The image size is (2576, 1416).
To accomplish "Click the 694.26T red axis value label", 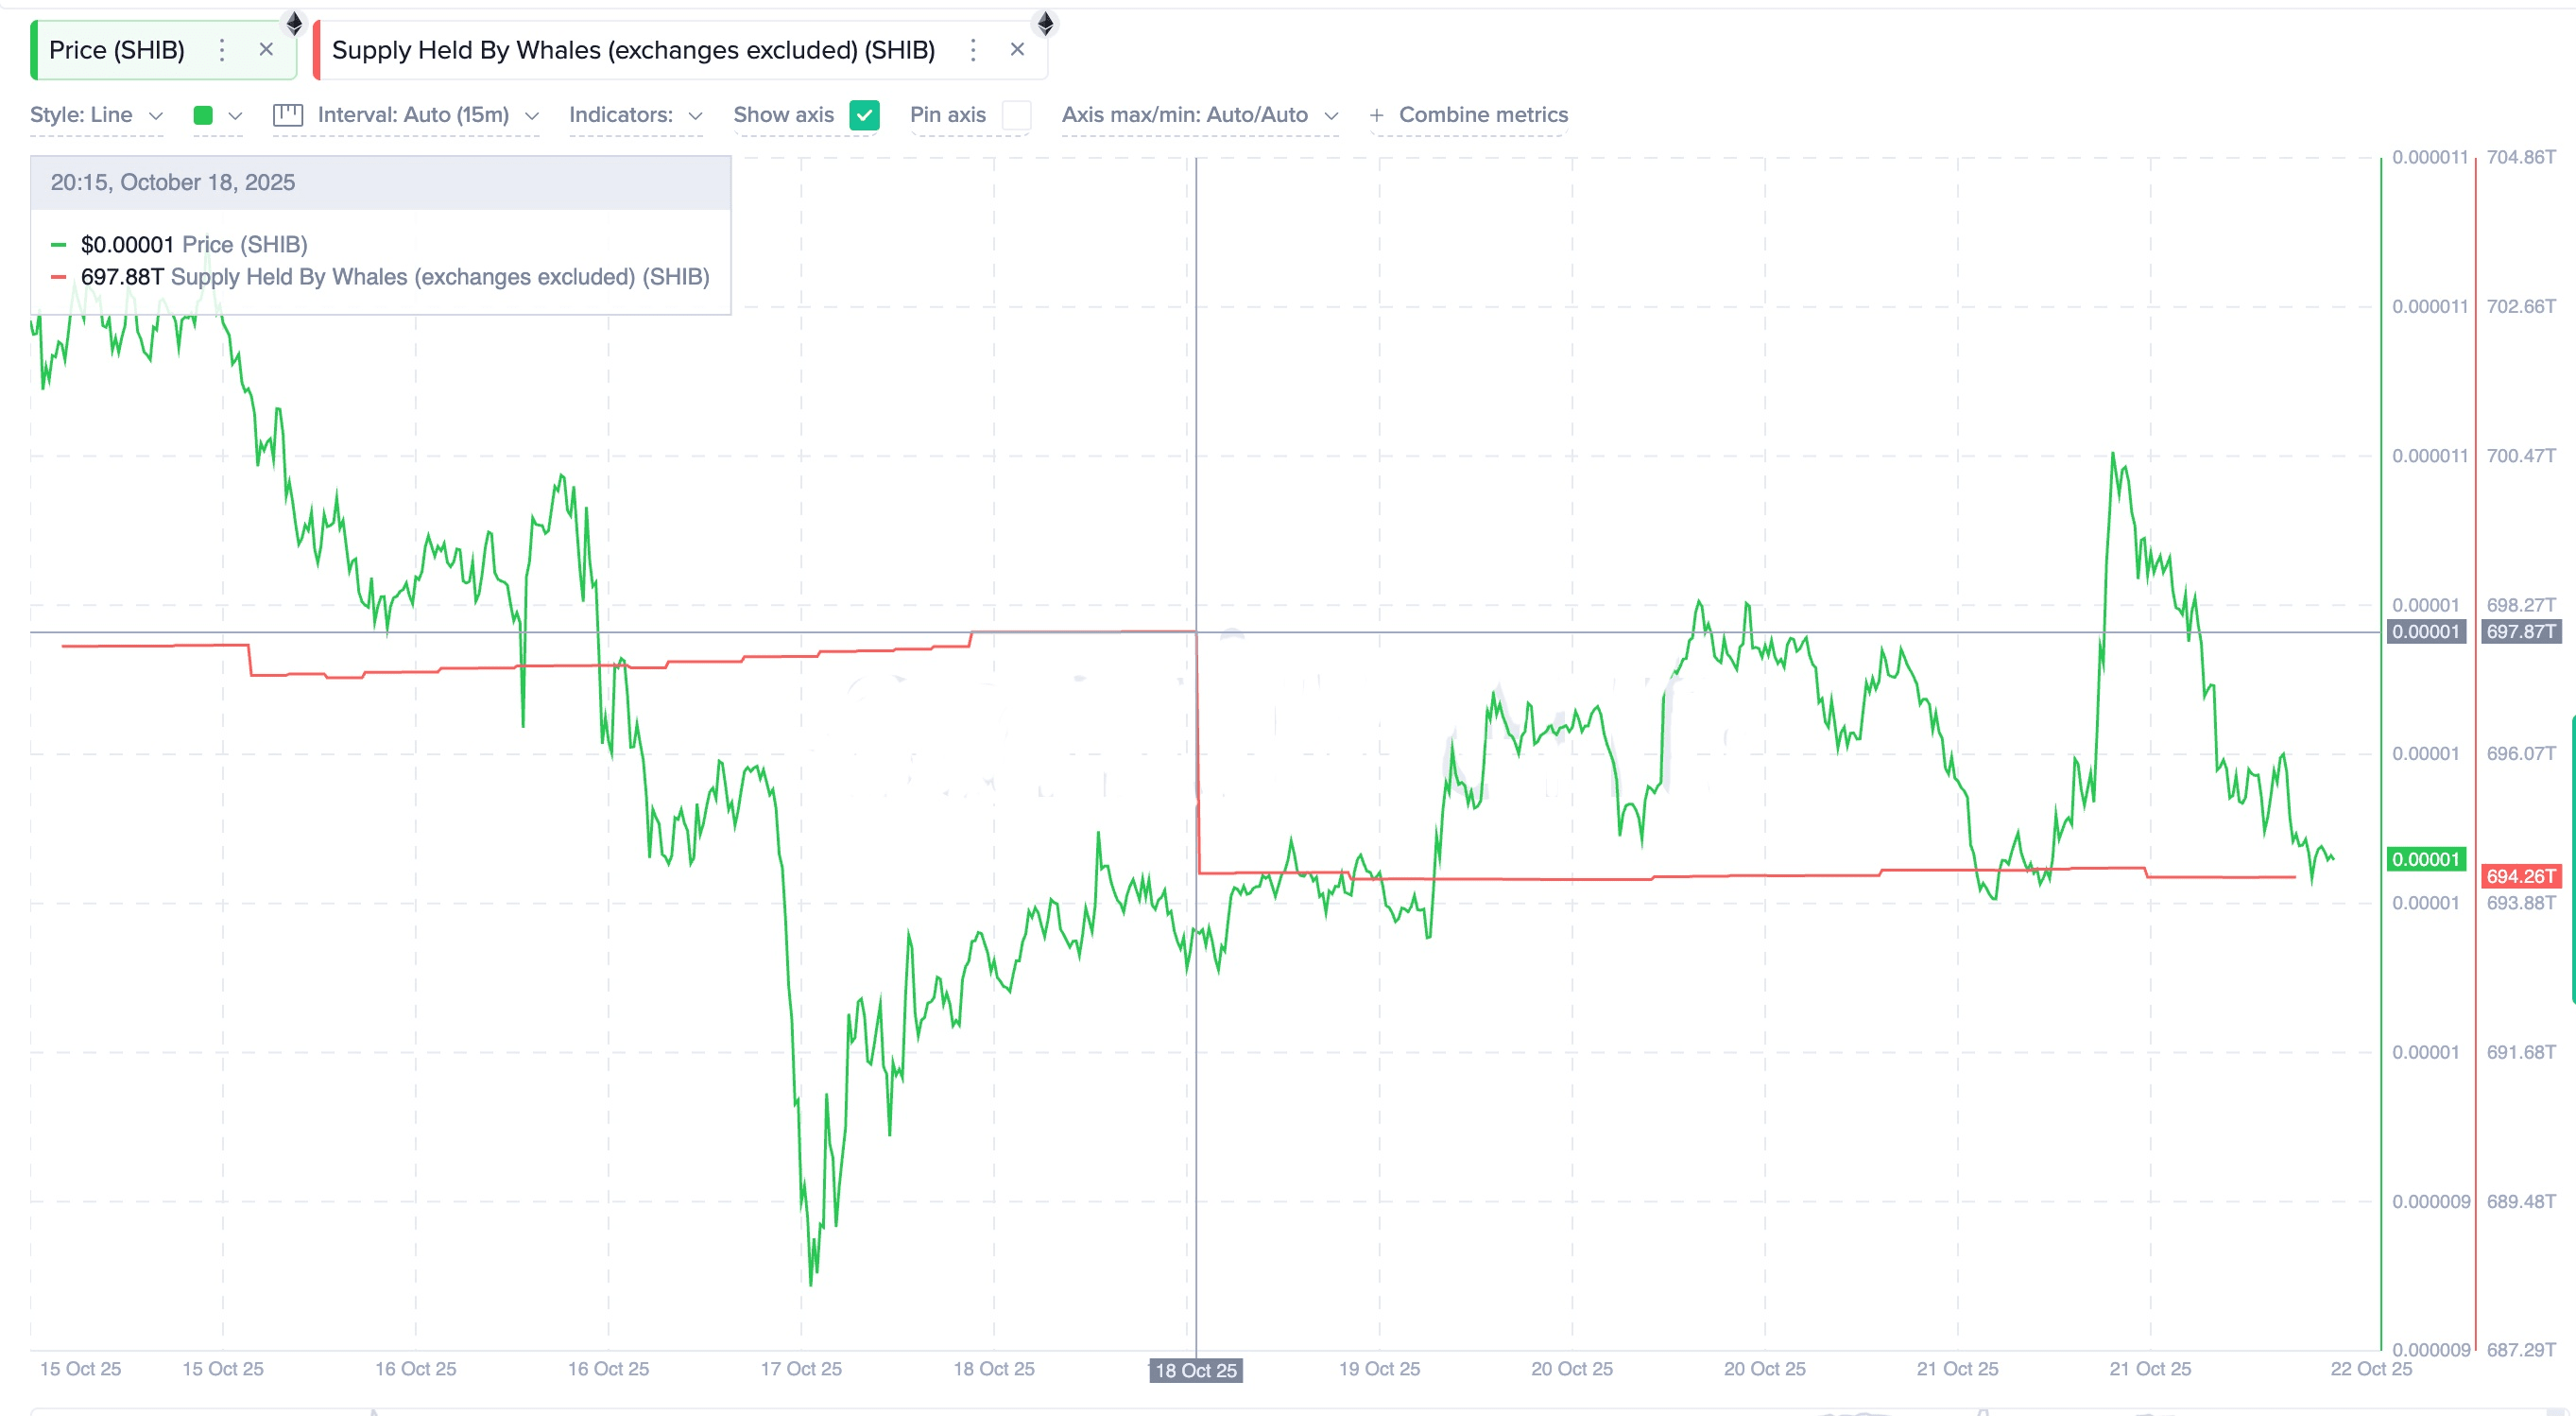I will click(x=2521, y=876).
